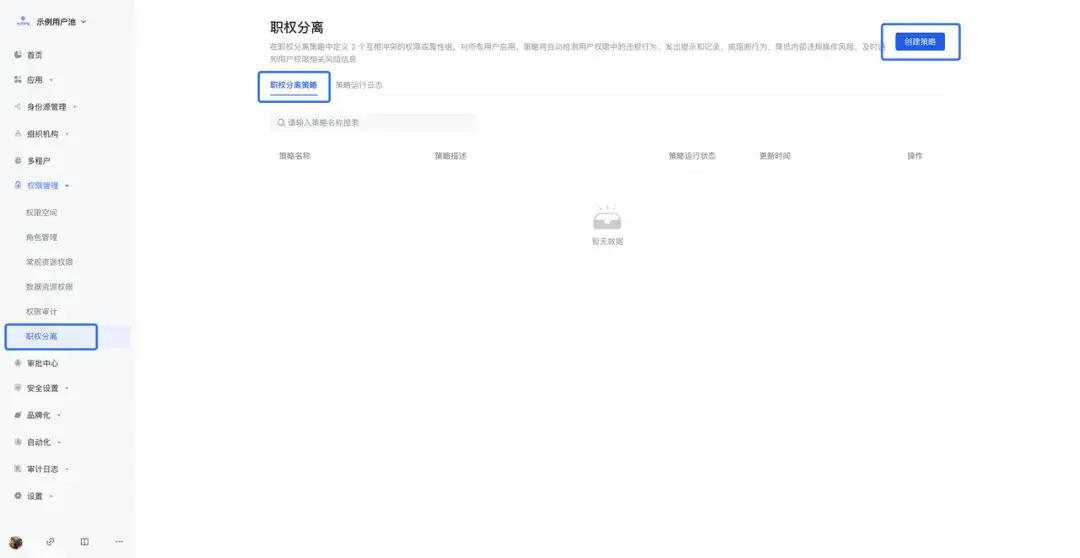Click the 安全设置 shield icon
This screenshot has height=558, width=1080.
(18, 388)
